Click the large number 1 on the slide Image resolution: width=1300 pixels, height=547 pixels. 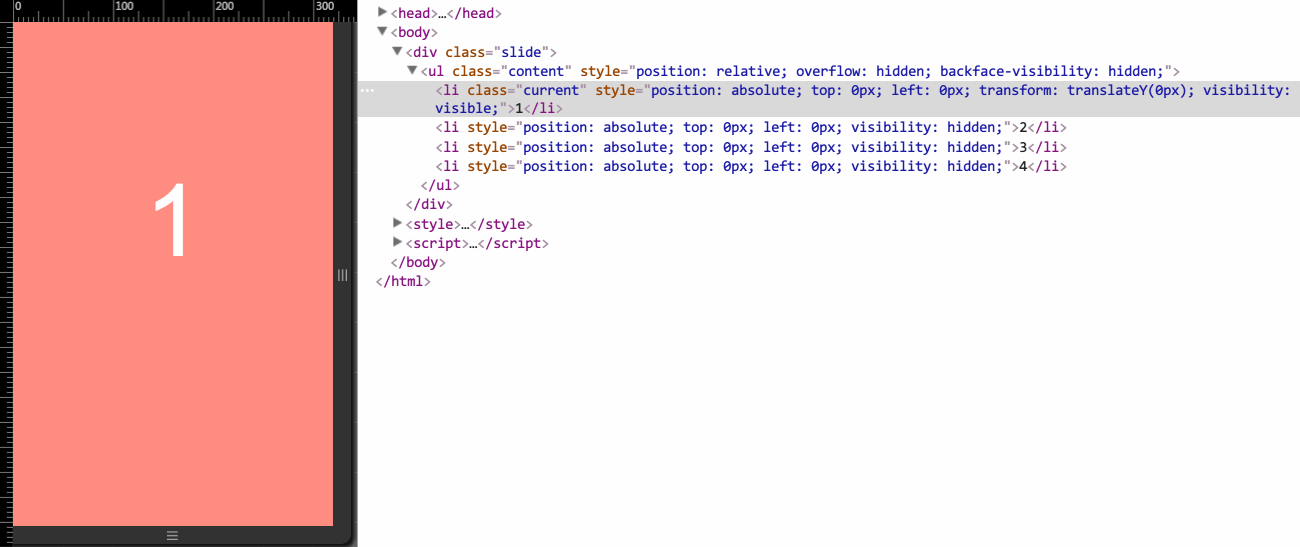point(172,222)
